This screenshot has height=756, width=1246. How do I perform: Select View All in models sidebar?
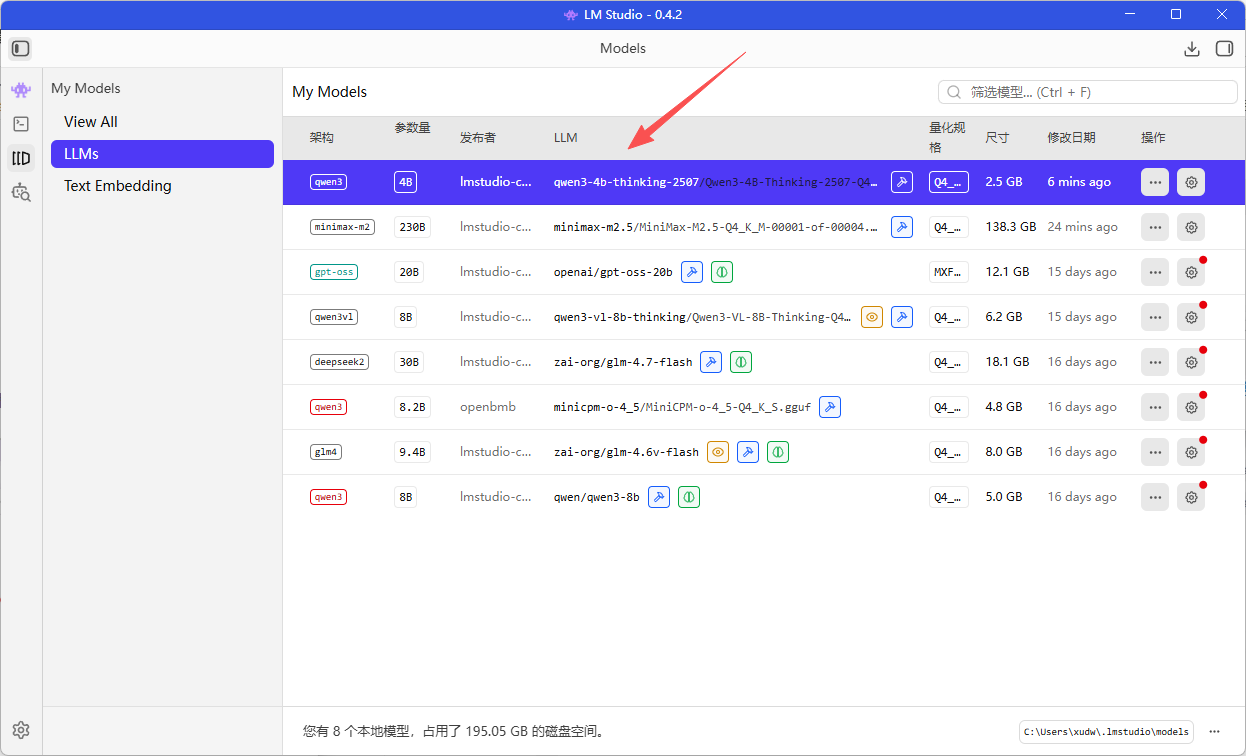(162, 122)
